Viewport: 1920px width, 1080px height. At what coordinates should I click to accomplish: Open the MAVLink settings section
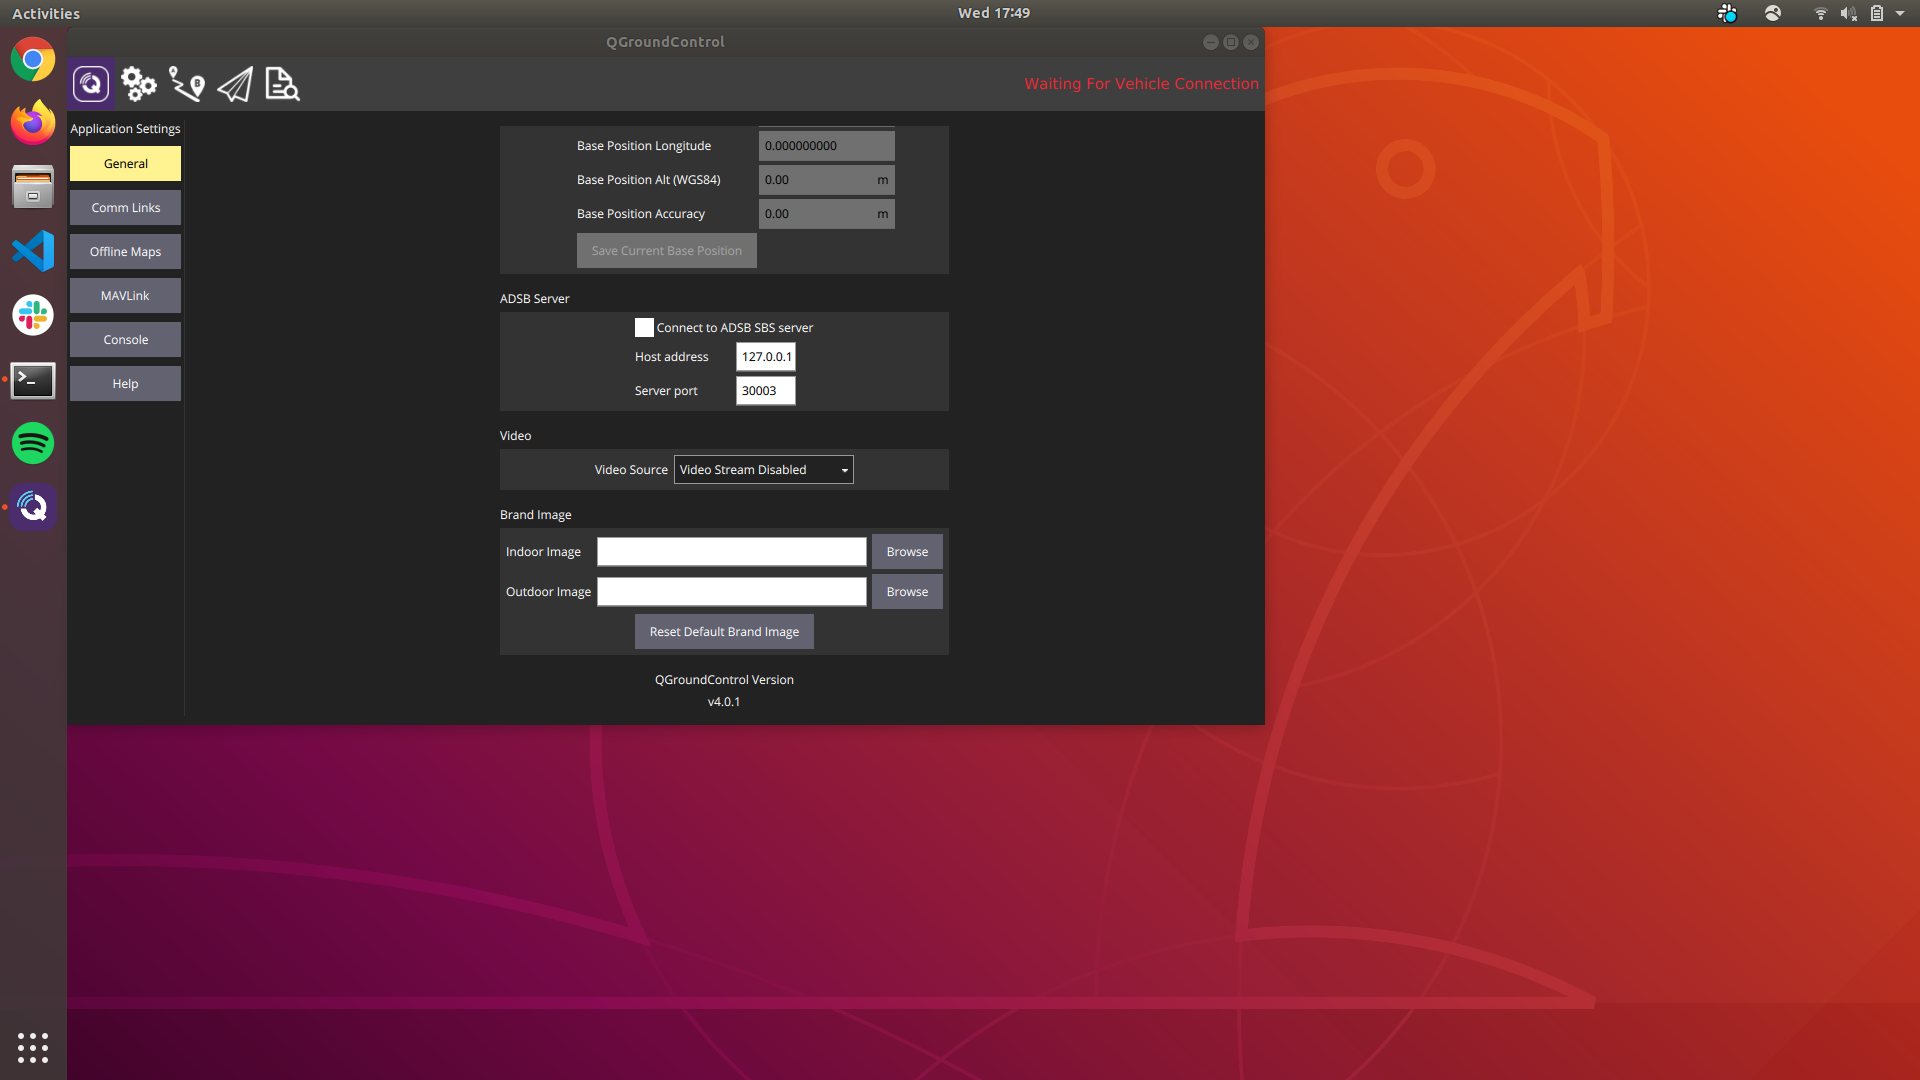pos(125,295)
